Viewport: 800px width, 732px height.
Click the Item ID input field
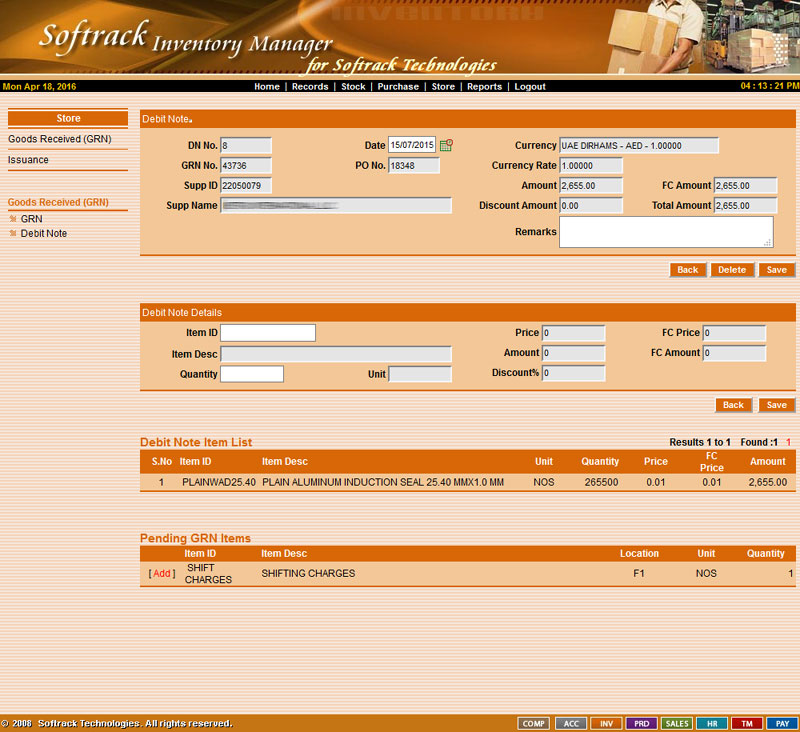tap(267, 333)
